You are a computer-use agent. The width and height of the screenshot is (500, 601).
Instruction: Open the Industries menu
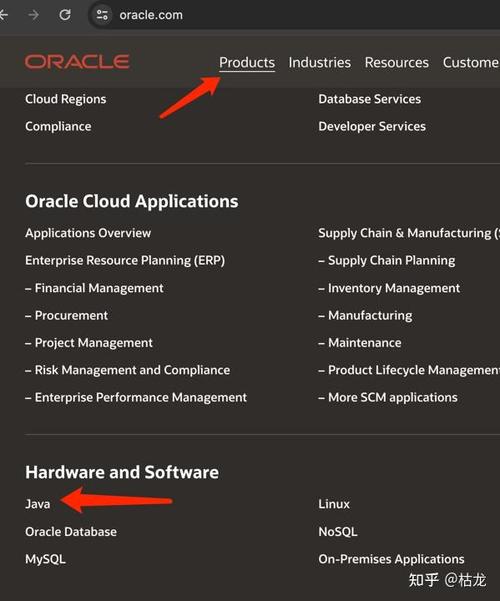coord(319,62)
